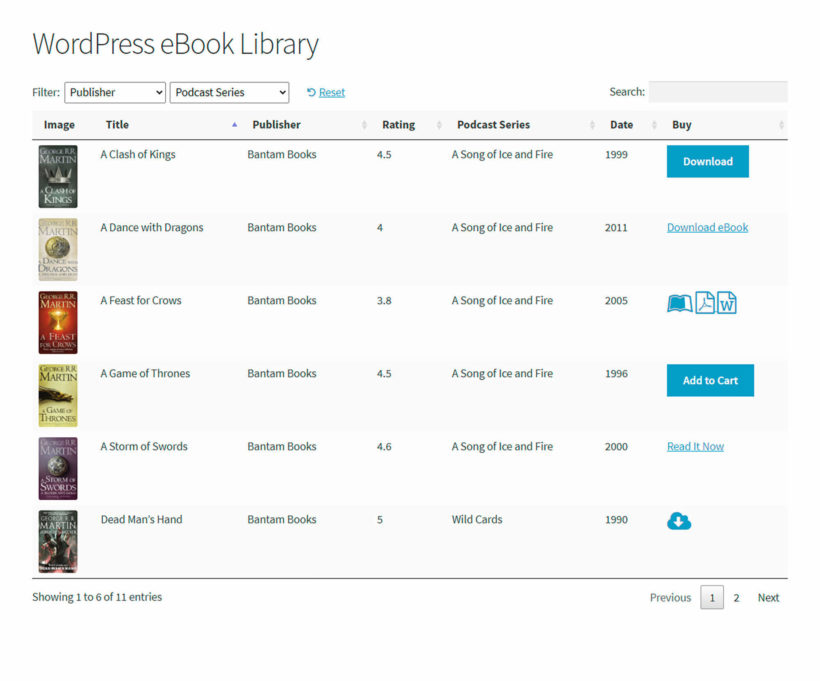Open the Download eBook link for A Dance with Dragons
This screenshot has height=681, width=820.
707,227
